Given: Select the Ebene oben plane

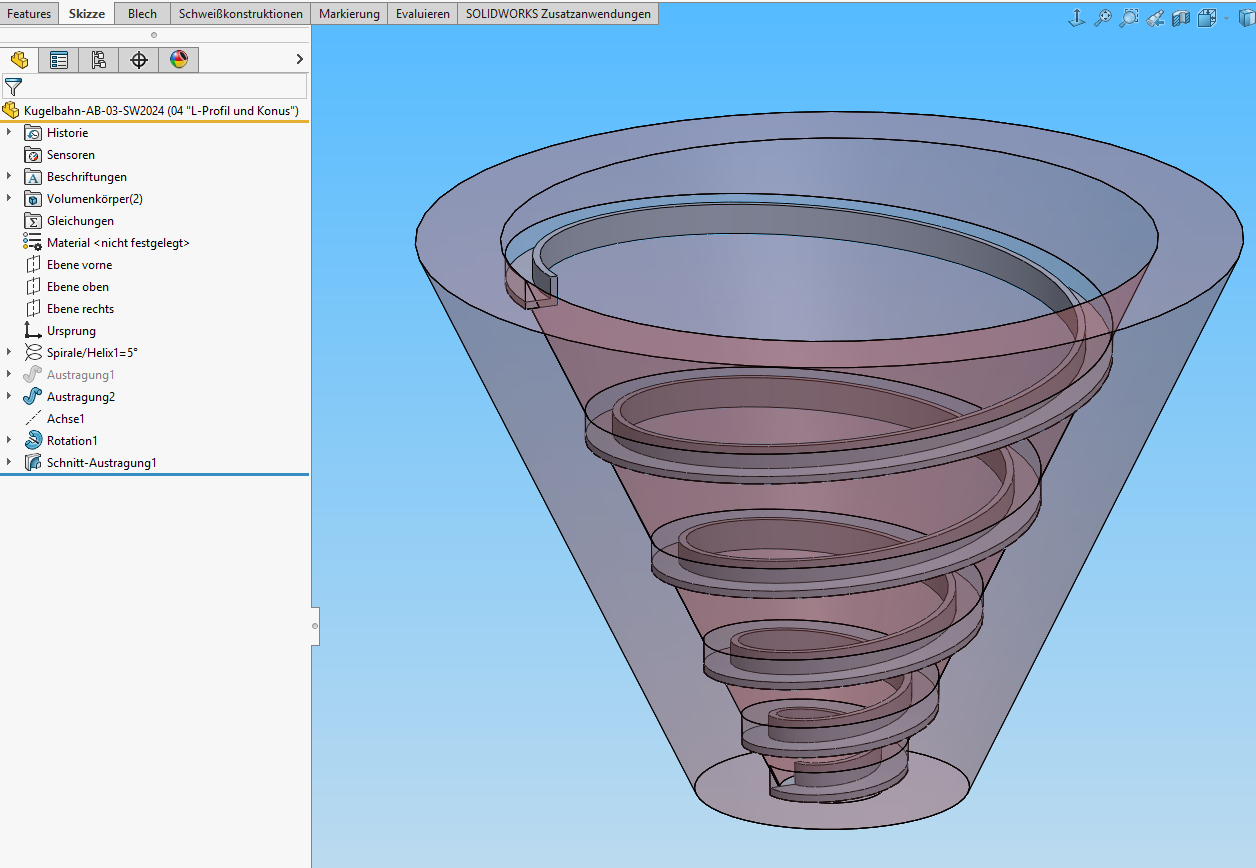Looking at the screenshot, I should (78, 287).
